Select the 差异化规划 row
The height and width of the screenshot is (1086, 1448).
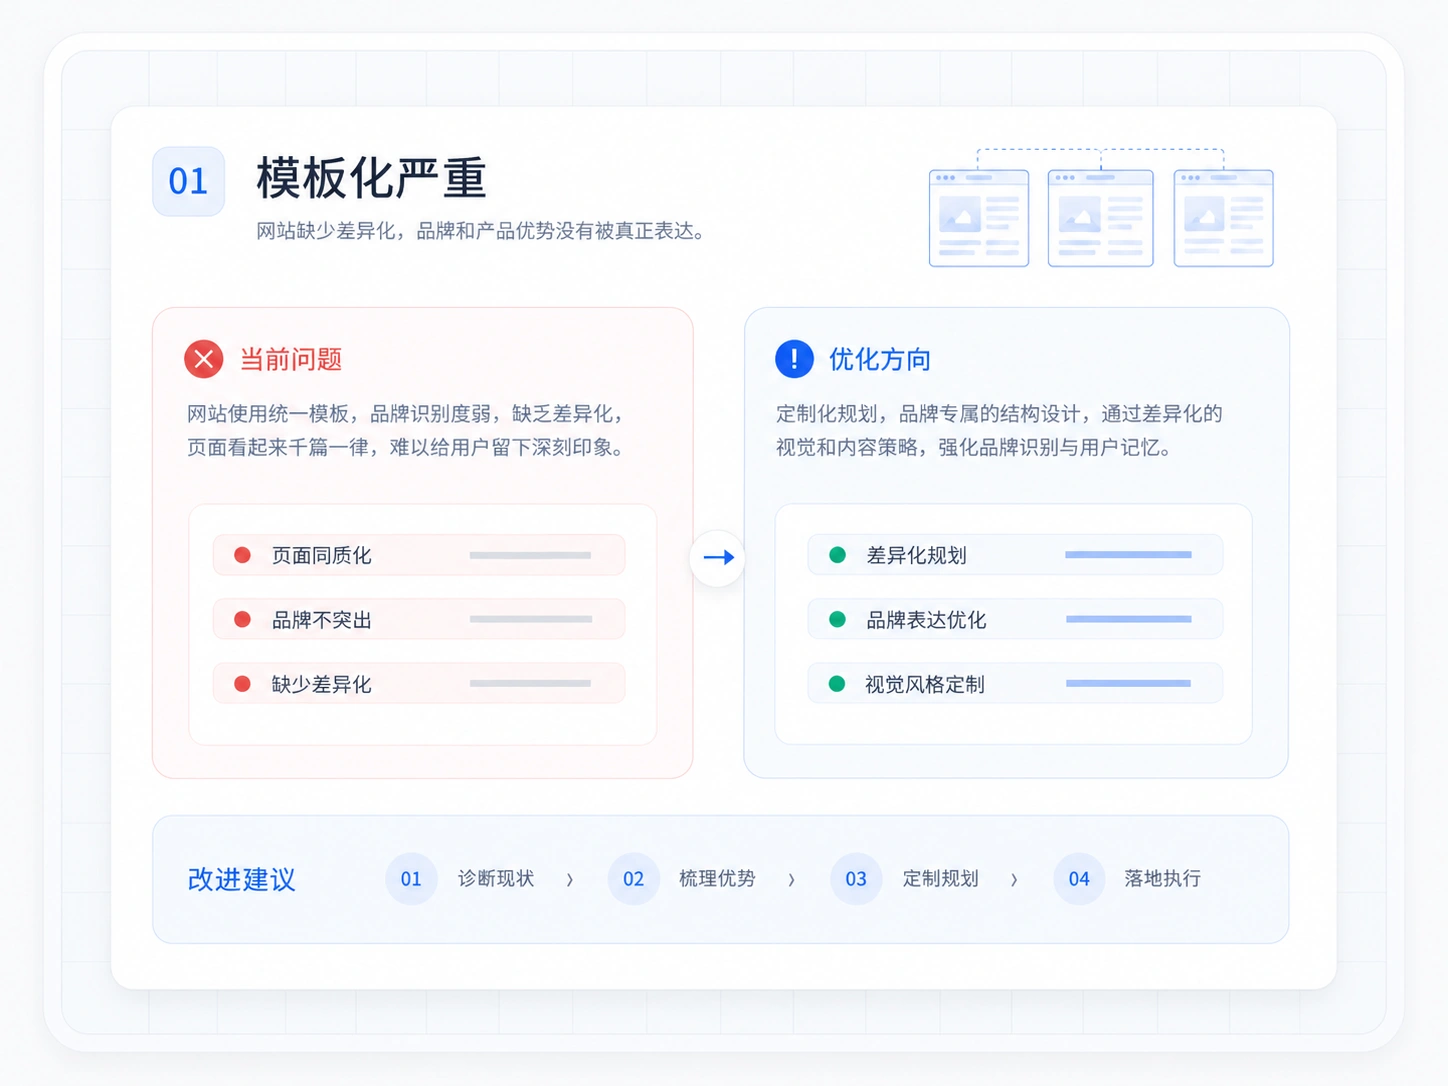tap(1015, 555)
